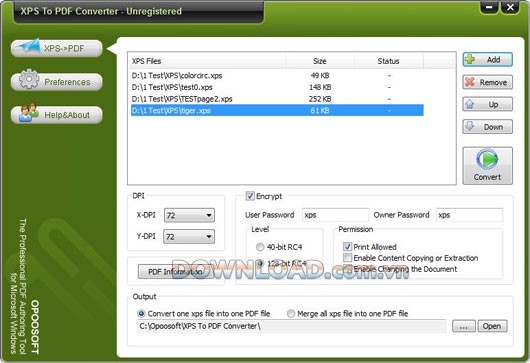Click the Add button label
The width and height of the screenshot is (530, 363).
[493, 59]
